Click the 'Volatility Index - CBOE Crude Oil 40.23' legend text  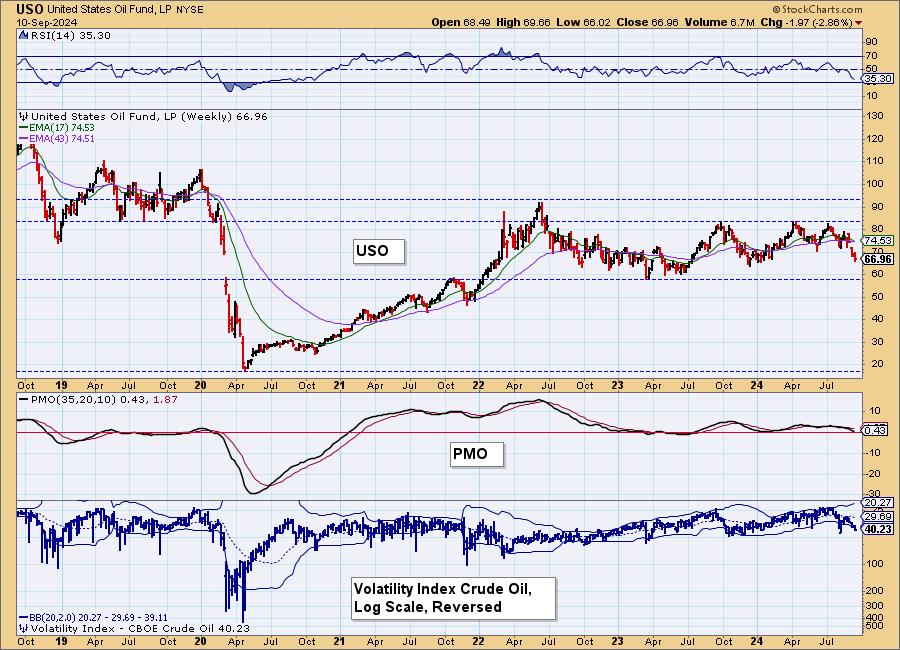click(141, 628)
